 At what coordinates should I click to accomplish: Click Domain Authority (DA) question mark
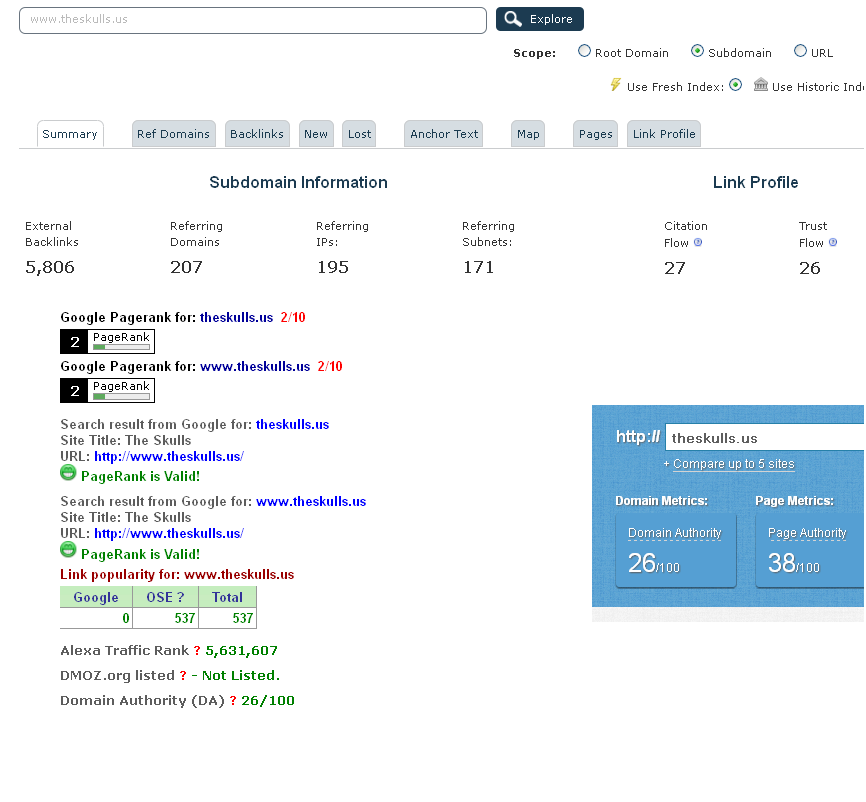tap(233, 701)
